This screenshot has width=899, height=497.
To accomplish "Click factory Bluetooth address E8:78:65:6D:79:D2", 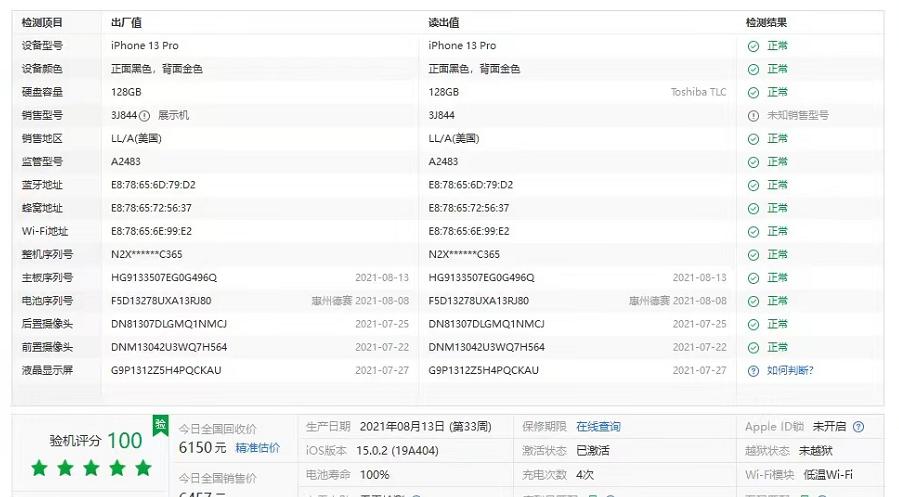I will [153, 185].
